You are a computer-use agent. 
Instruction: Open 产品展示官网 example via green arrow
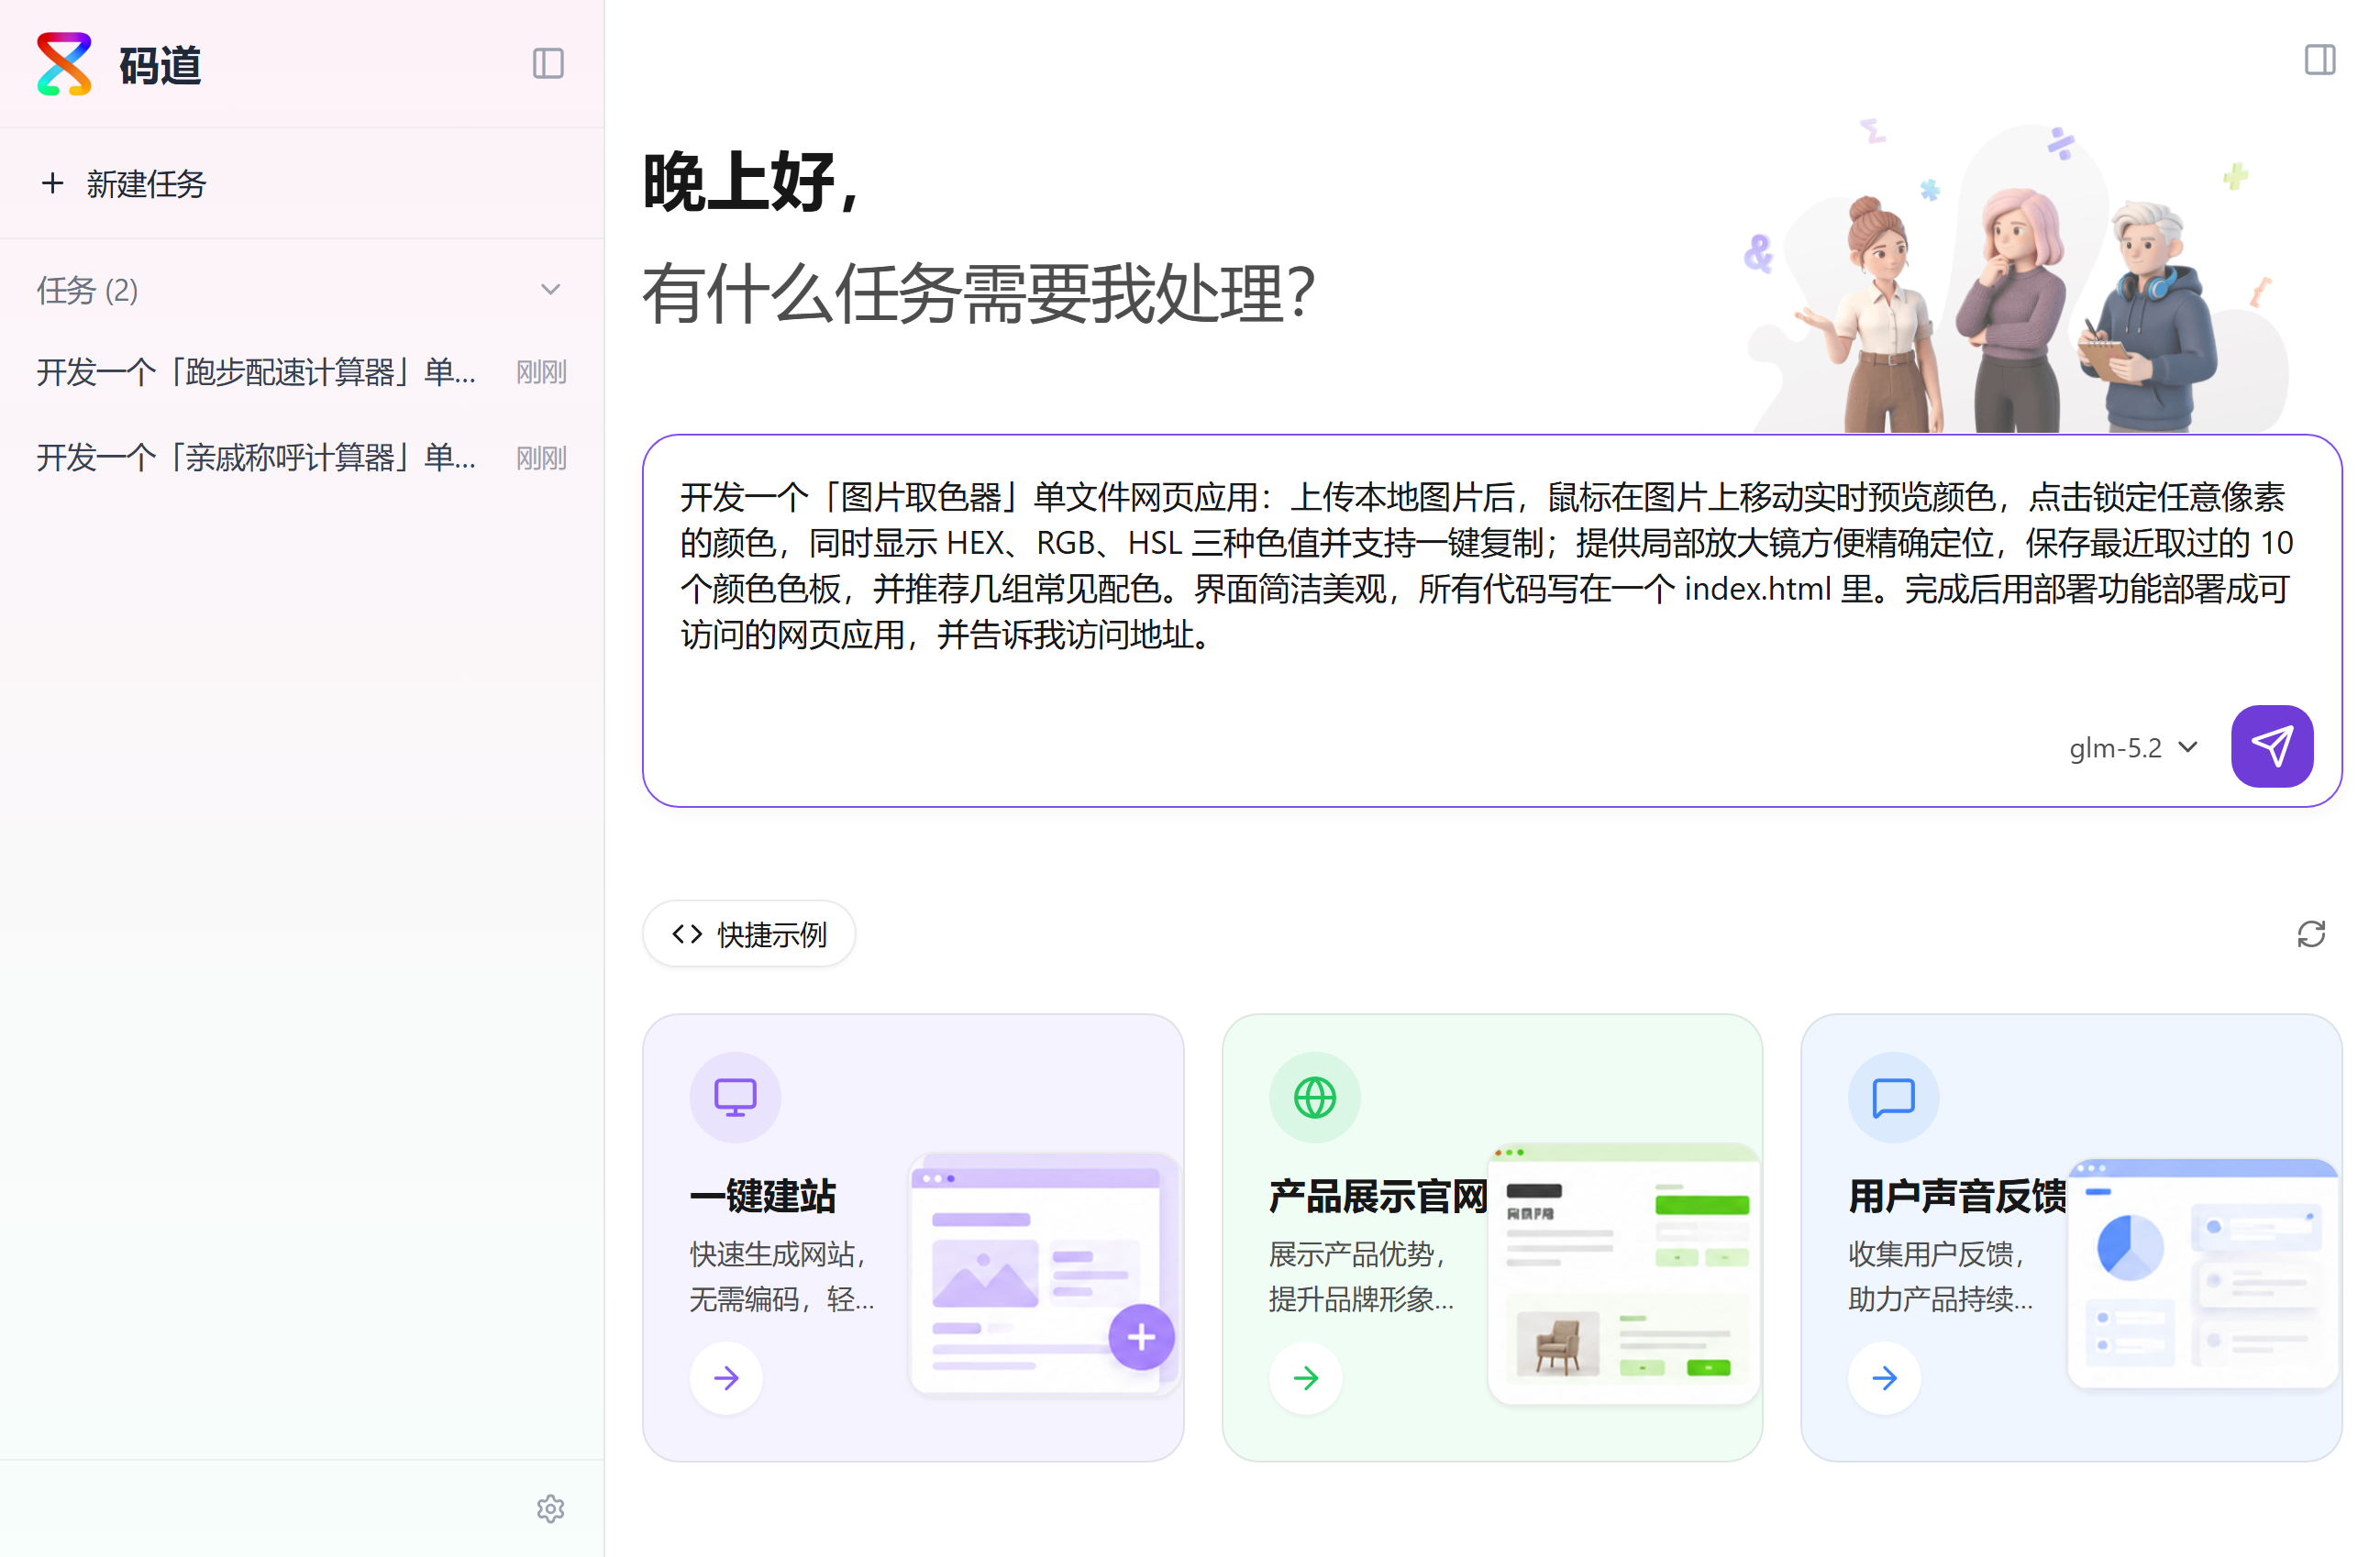coord(1305,1378)
